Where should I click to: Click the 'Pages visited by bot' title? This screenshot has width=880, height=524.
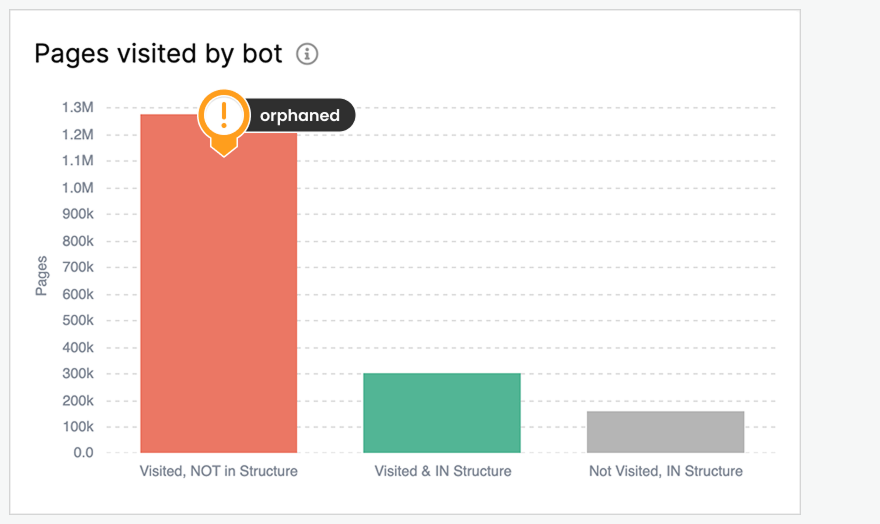[159, 54]
